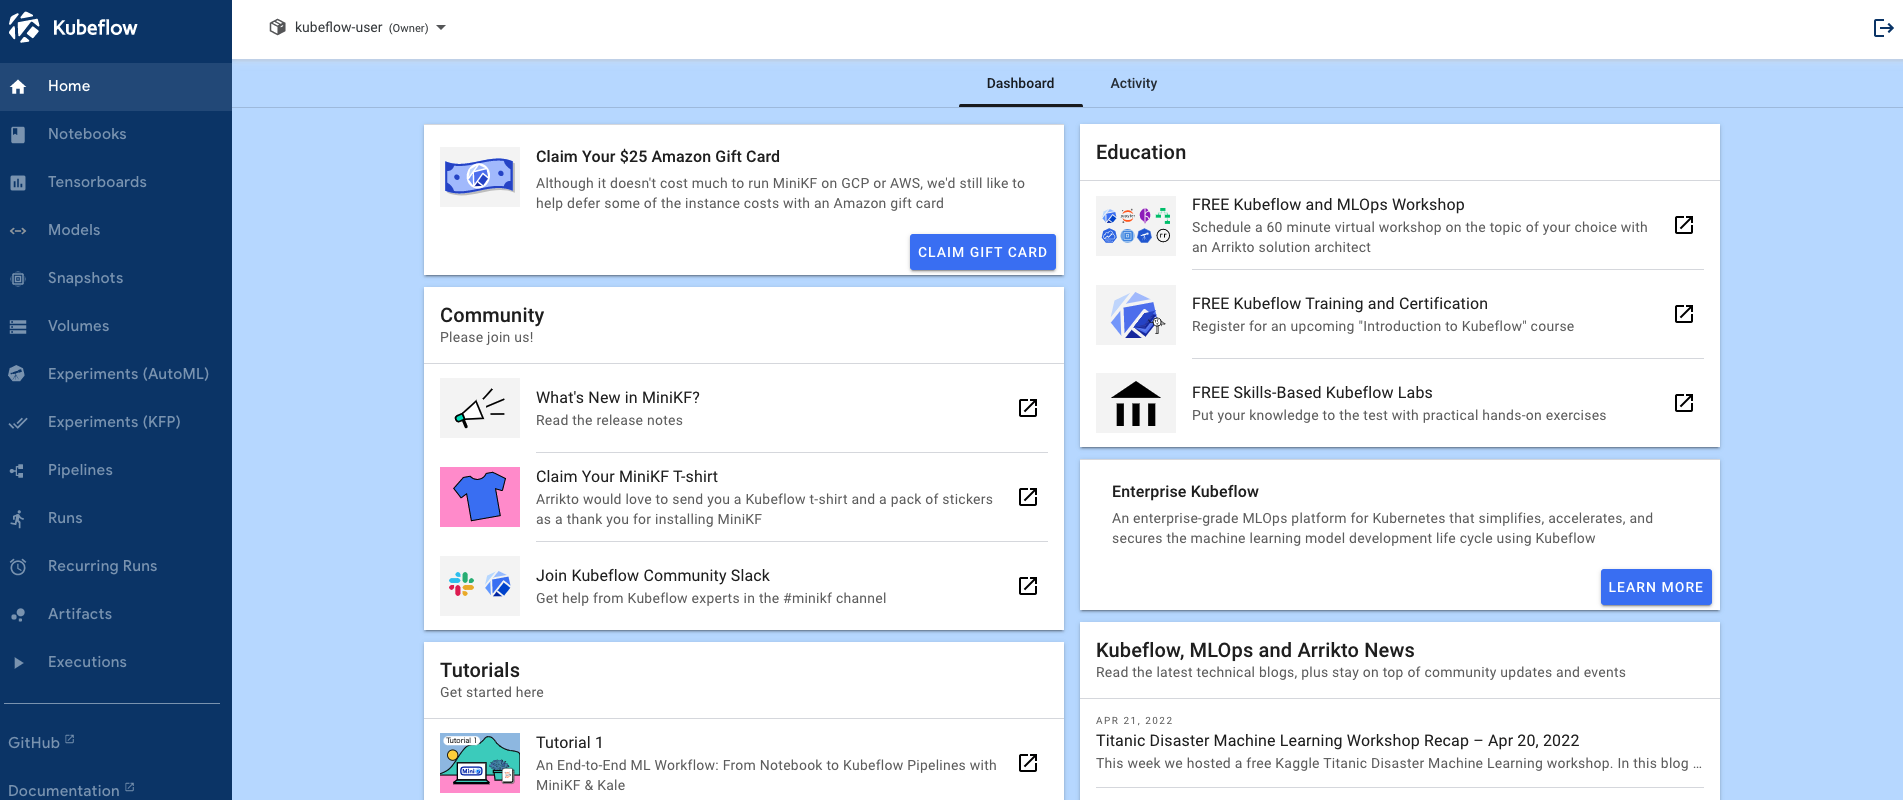Open external link icon for Claim Your MiniKF T-shirt

click(x=1027, y=497)
